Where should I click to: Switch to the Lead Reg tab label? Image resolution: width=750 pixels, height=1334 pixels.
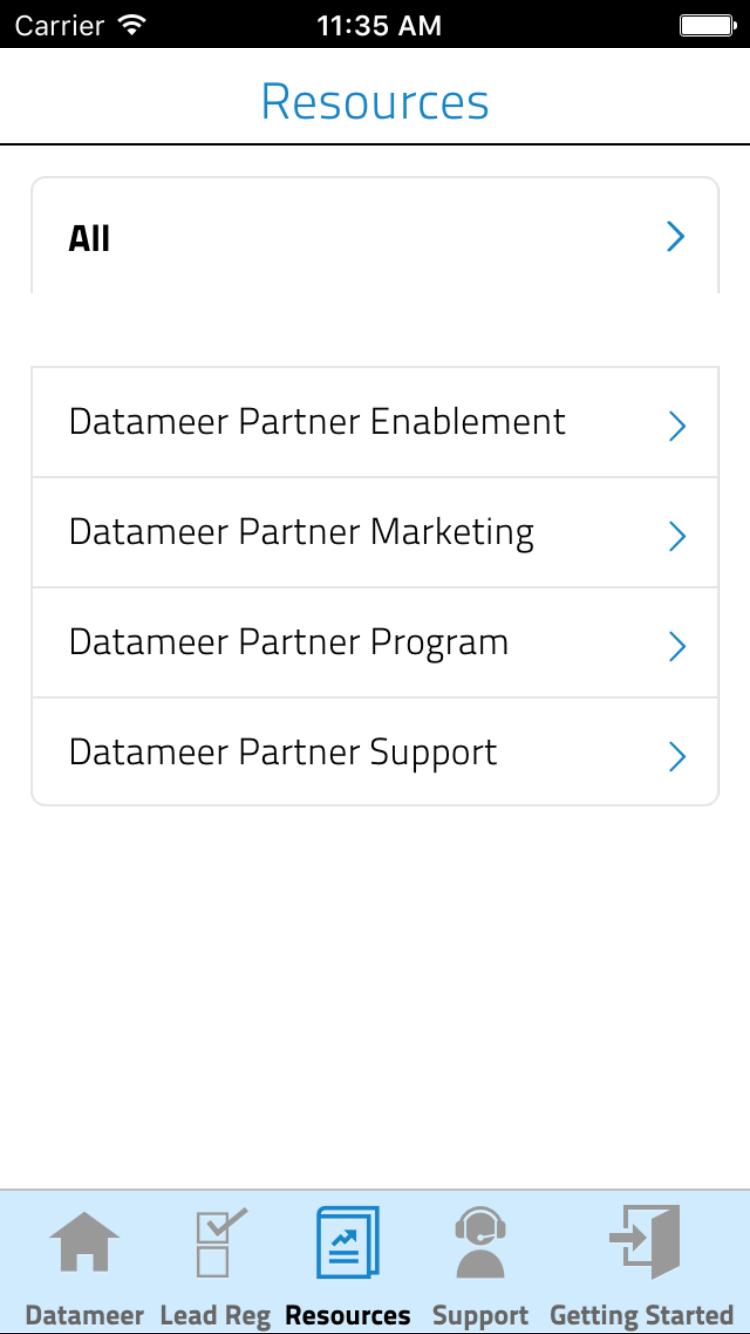pos(215,1314)
